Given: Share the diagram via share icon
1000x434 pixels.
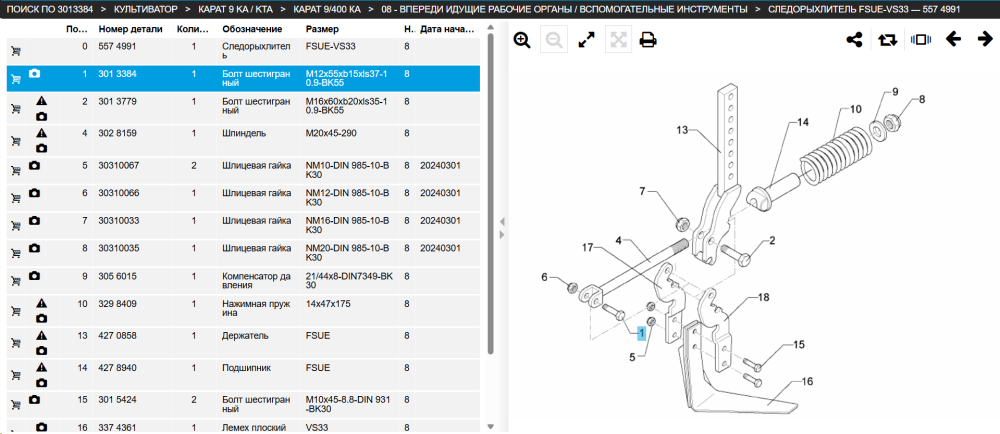Looking at the screenshot, I should 854,40.
